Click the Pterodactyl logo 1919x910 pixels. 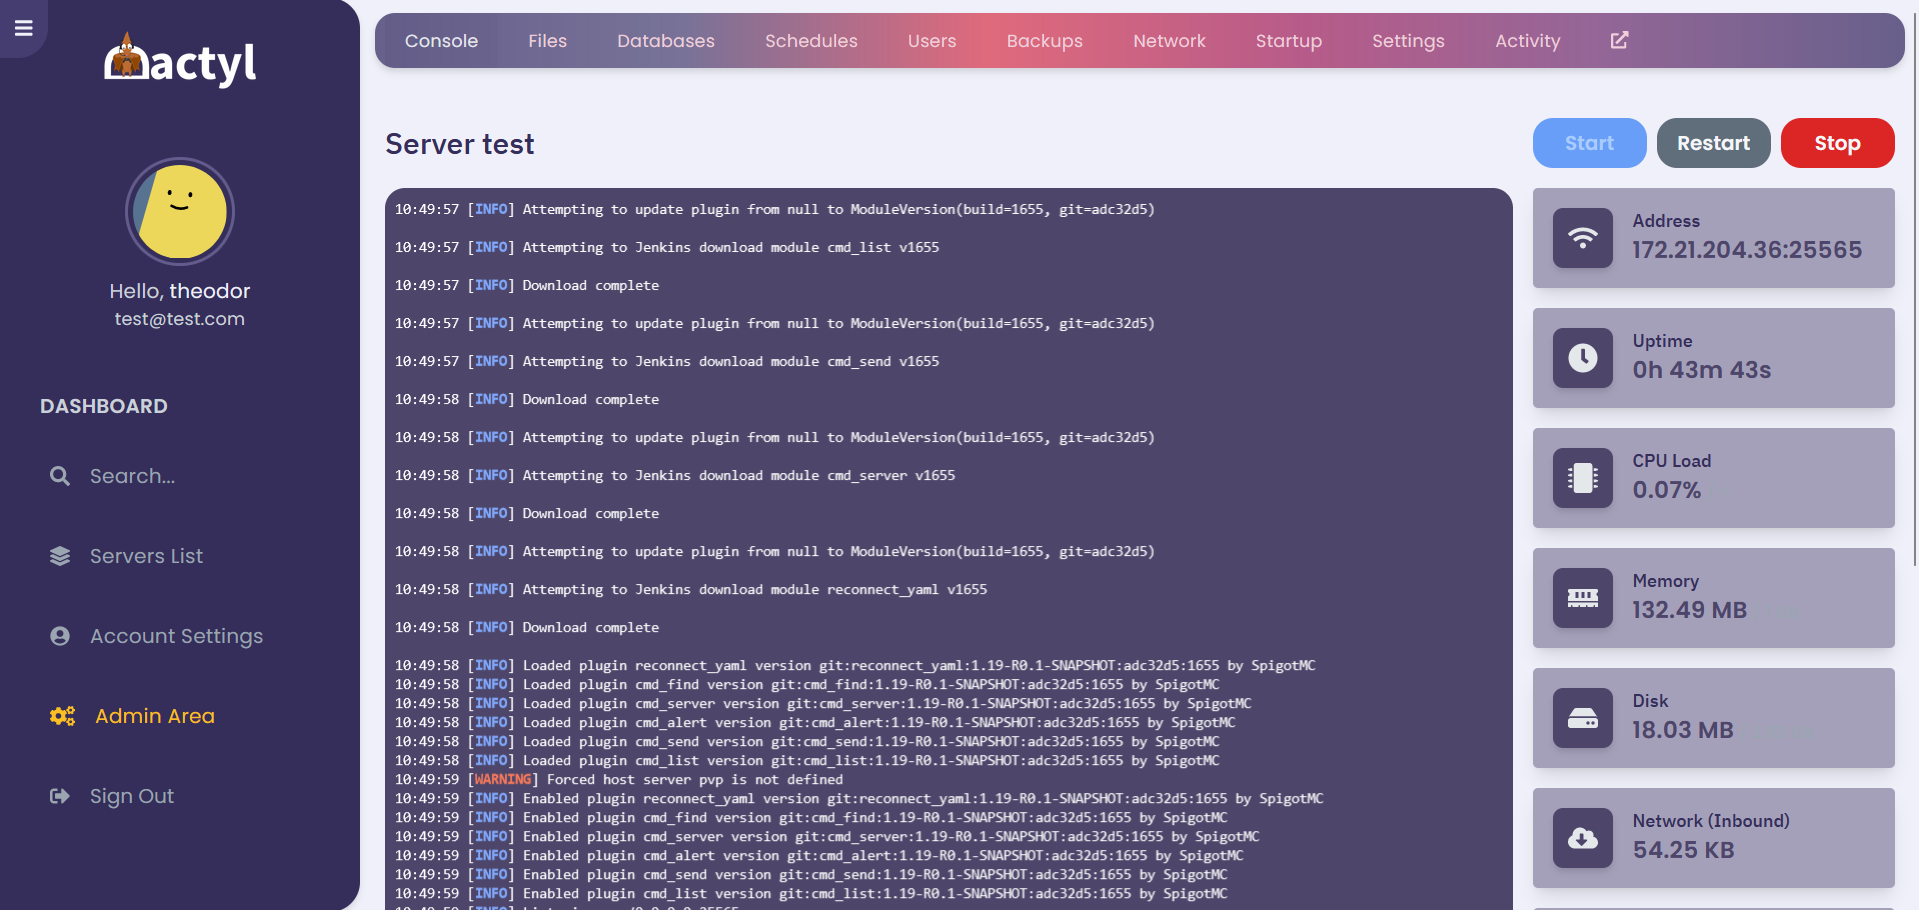click(x=180, y=62)
